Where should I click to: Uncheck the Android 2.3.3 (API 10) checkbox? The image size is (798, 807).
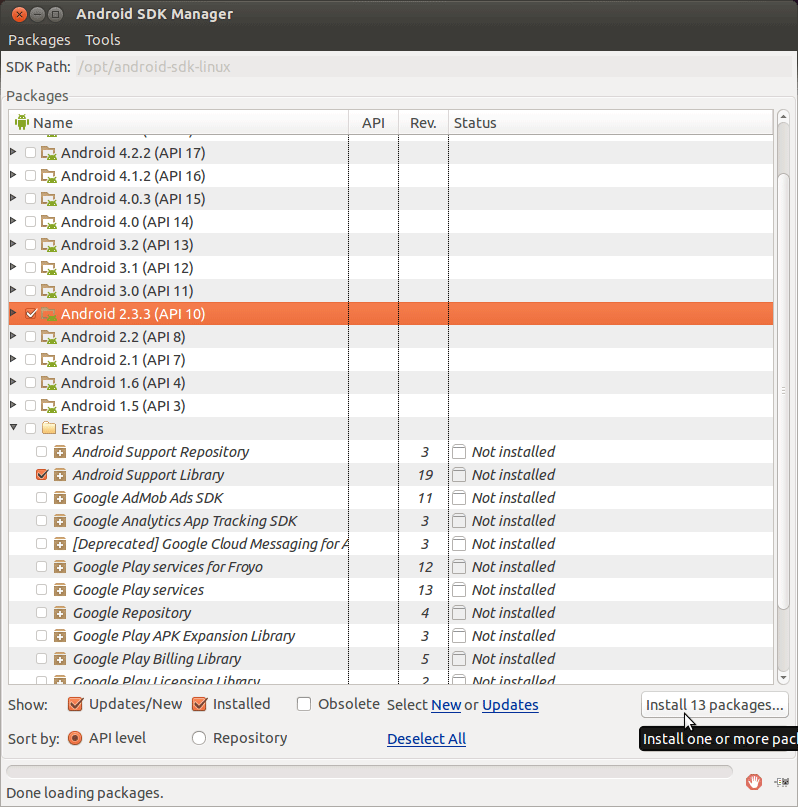31,313
